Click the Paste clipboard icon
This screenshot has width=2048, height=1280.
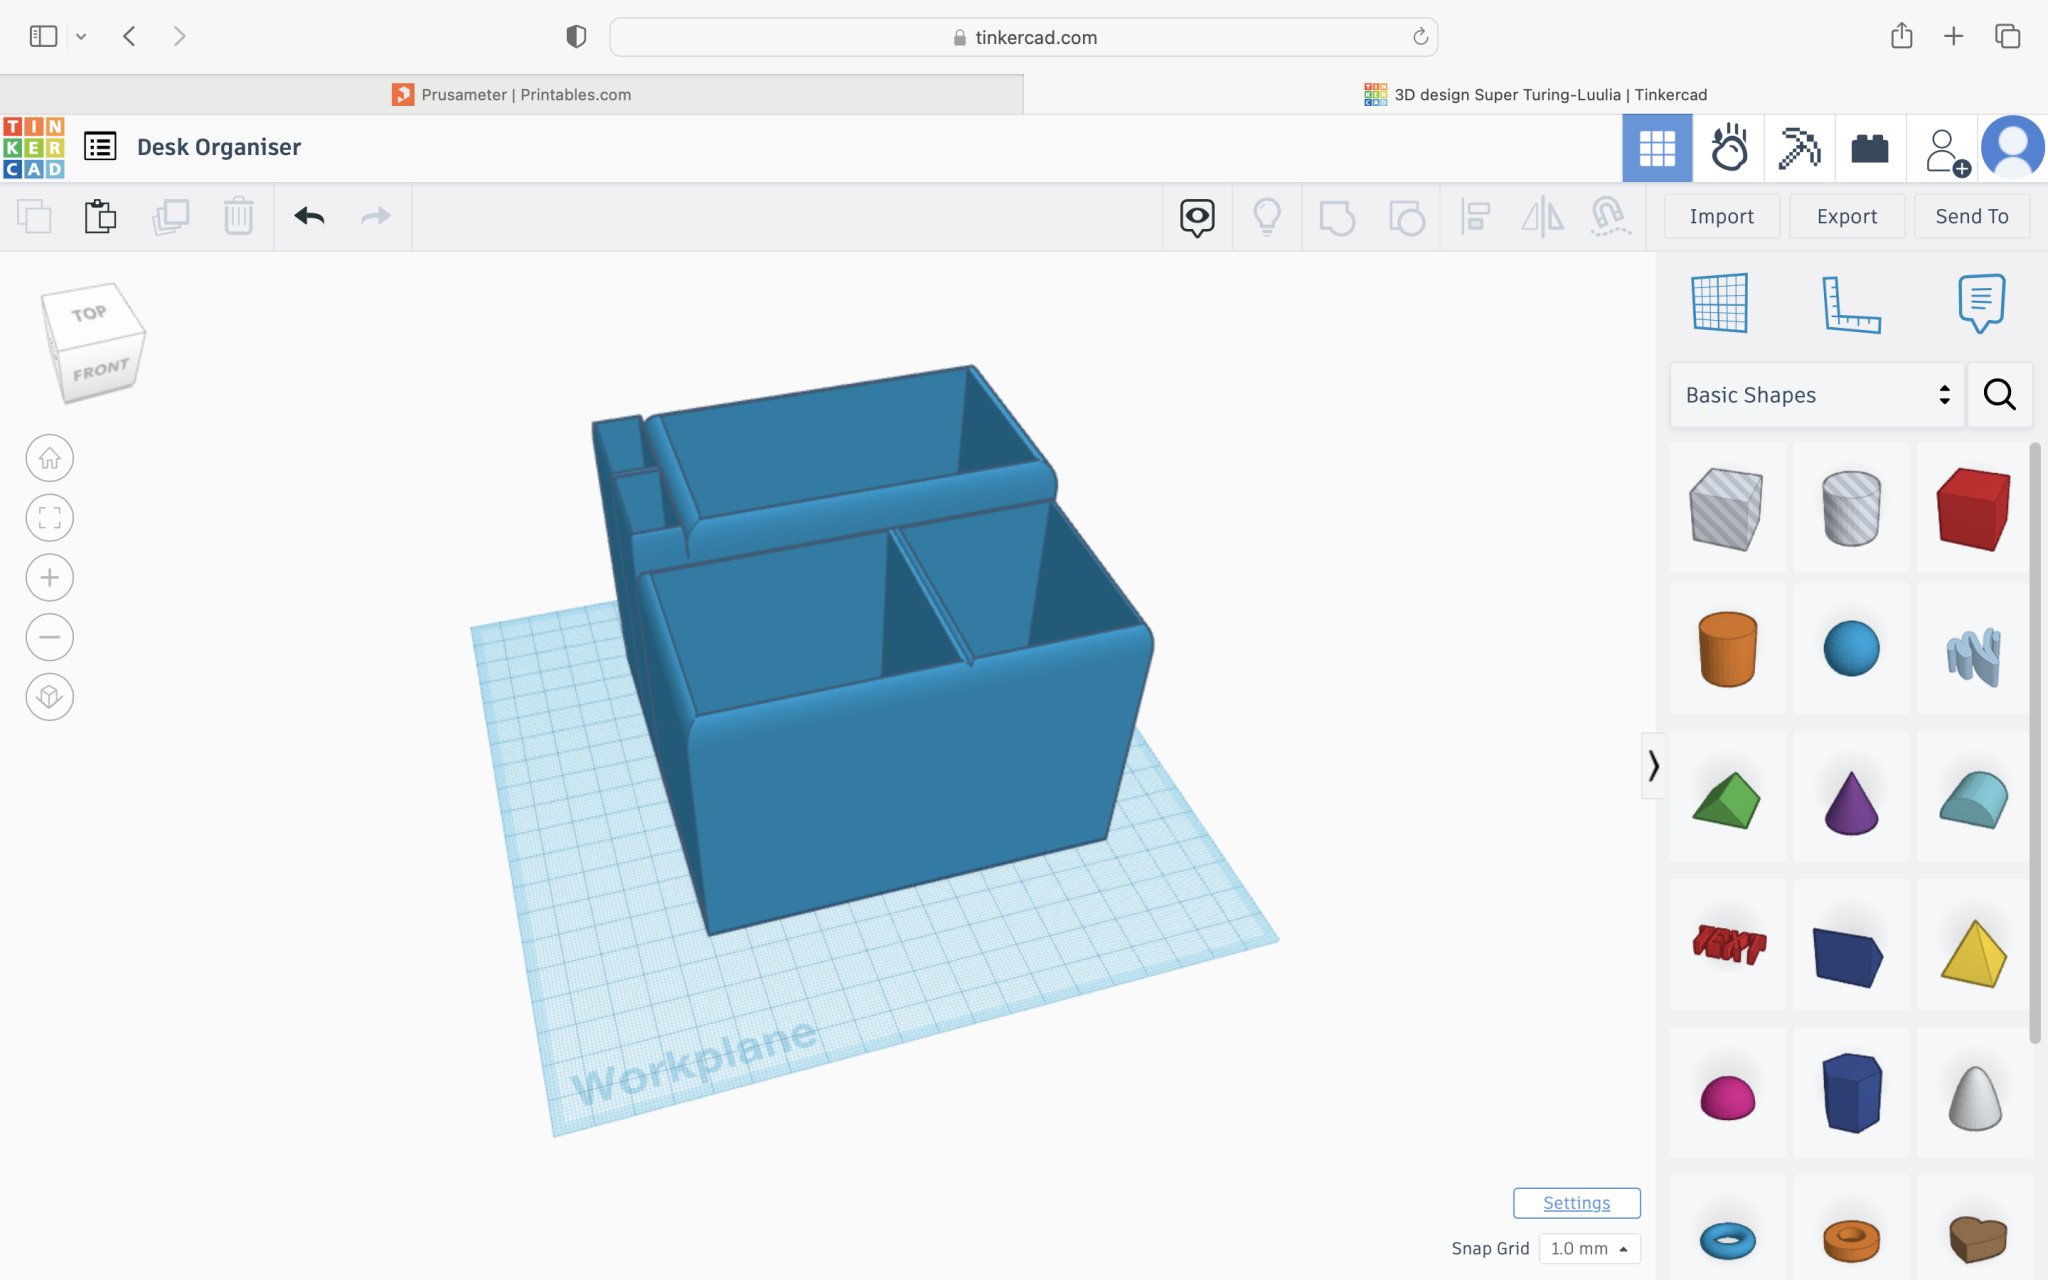pos(100,216)
